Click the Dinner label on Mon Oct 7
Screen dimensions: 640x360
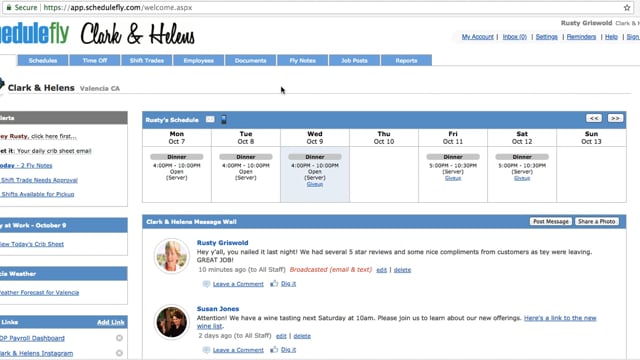[x=177, y=157]
